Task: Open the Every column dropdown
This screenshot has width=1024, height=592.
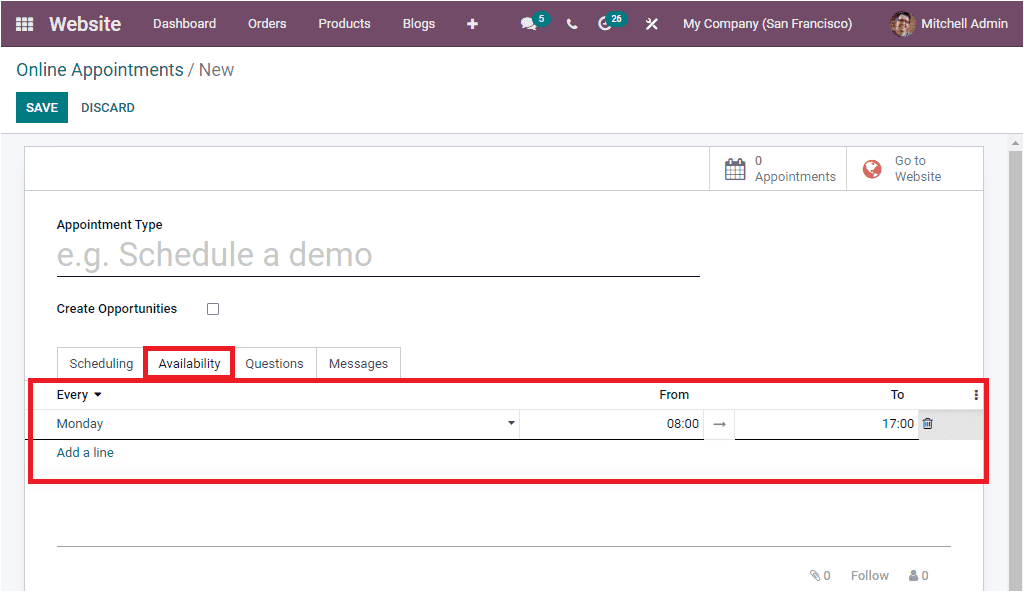Action: point(78,394)
